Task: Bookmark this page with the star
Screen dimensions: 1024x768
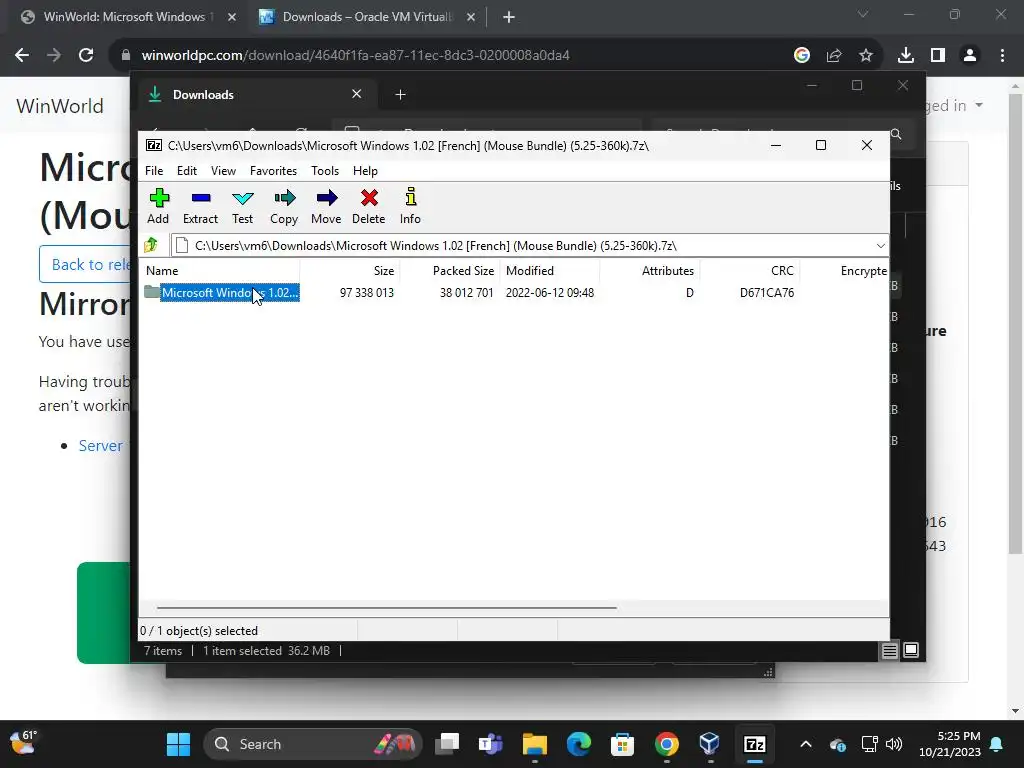Action: (866, 56)
